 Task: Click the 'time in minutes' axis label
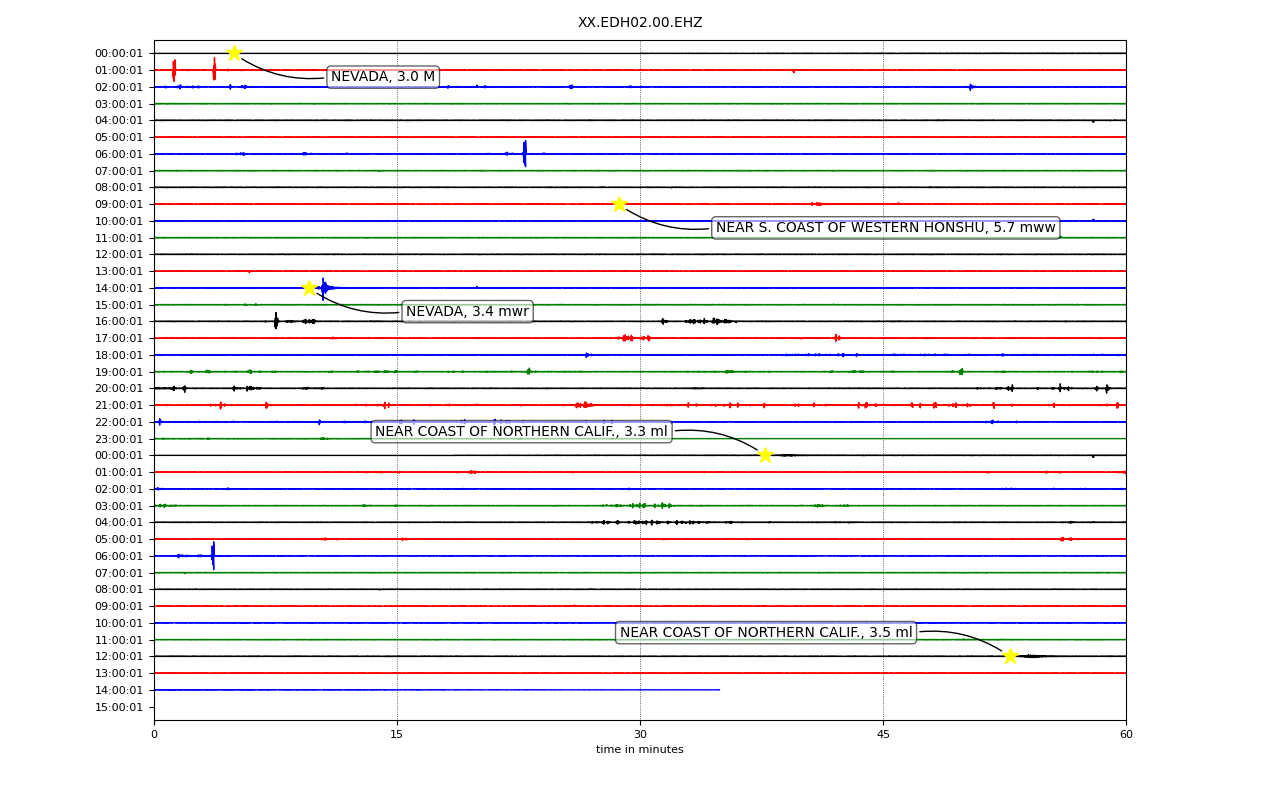point(640,750)
